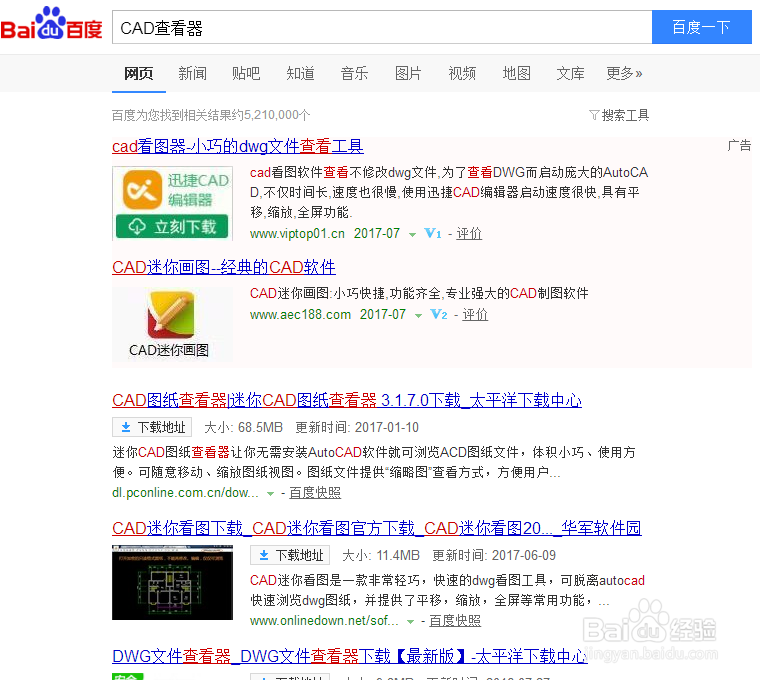Open the 图片 tab
Screen dimensions: 760x680
408,73
